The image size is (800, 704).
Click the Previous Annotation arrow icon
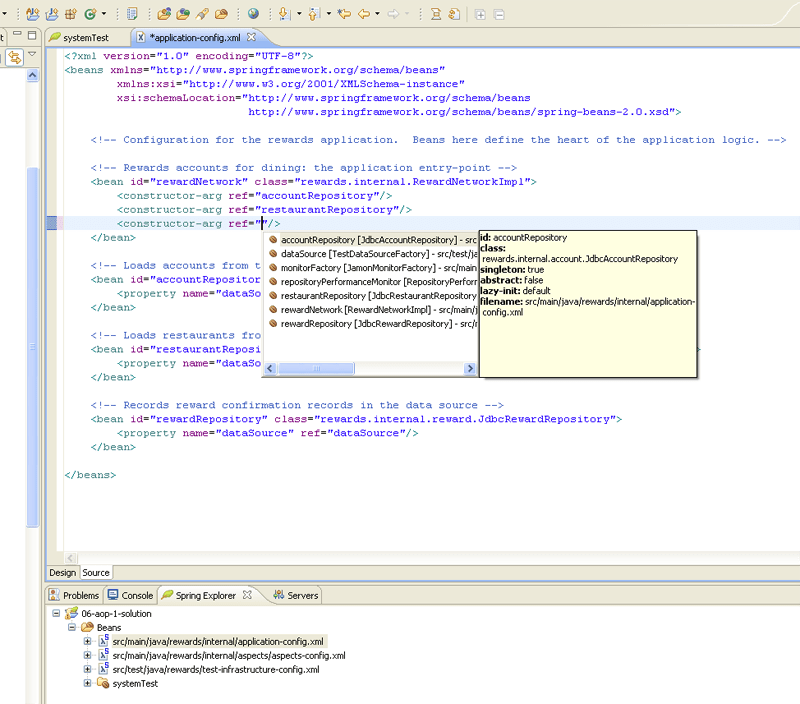[314, 14]
